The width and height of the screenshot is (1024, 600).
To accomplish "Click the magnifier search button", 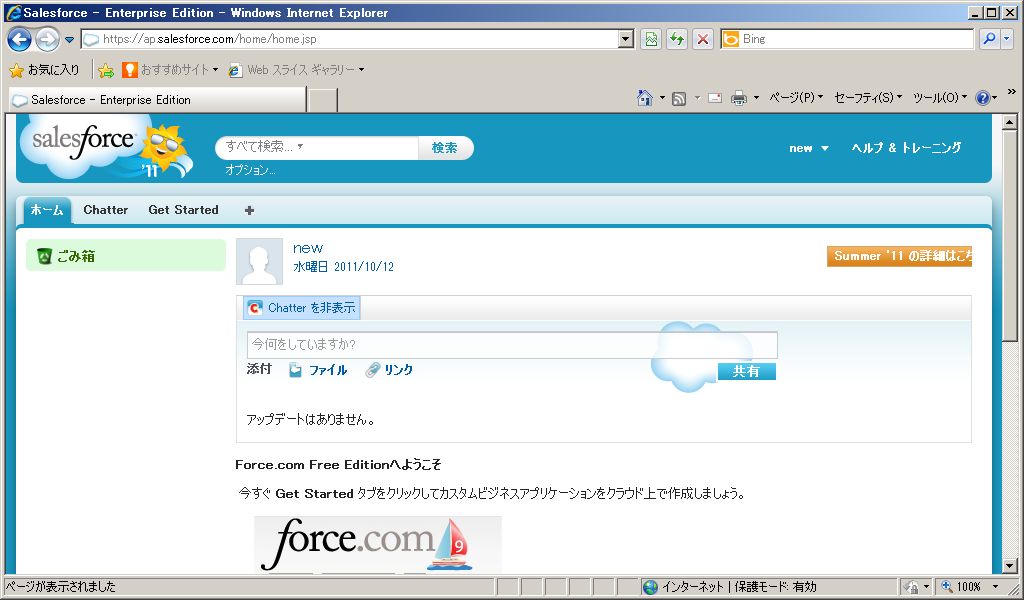I will click(989, 39).
